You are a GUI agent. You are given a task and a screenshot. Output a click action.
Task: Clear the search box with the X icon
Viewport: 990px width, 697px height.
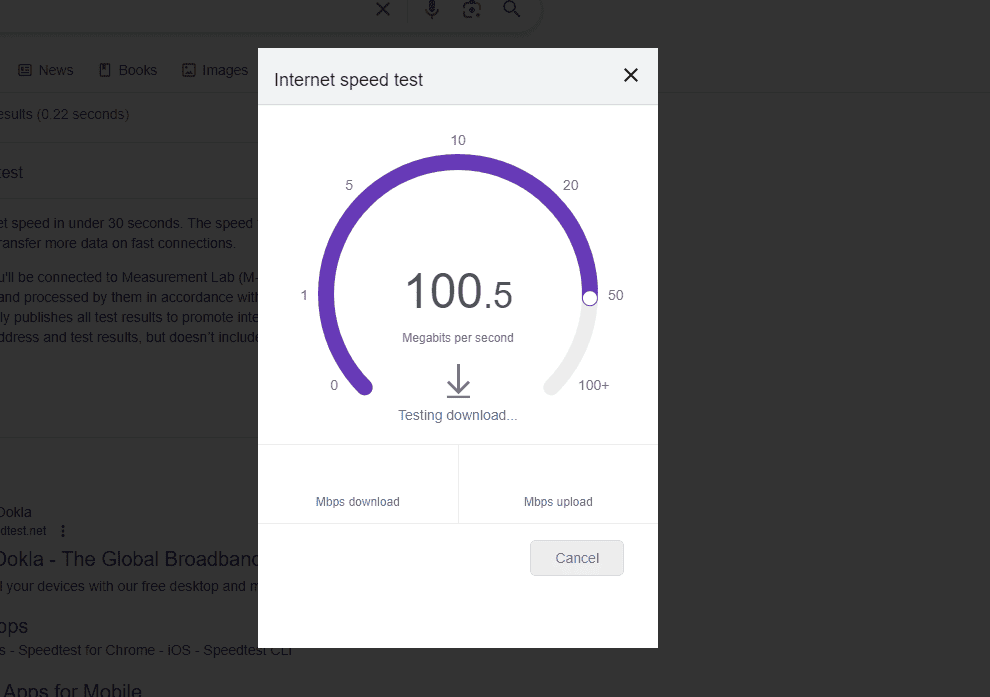tap(383, 10)
